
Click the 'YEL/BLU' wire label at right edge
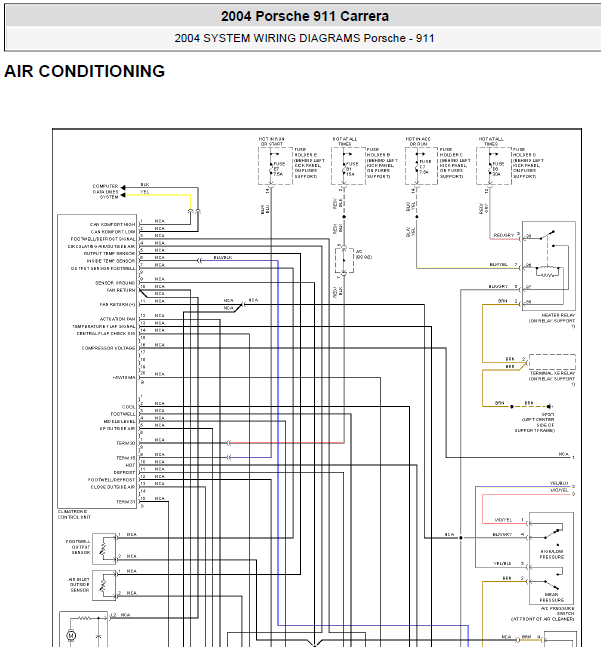click(x=559, y=483)
